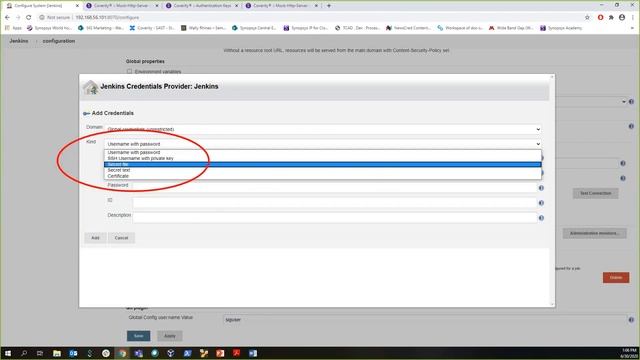Image resolution: width=640 pixels, height=360 pixels.
Task: Open the browser profile avatar
Action: (622, 18)
